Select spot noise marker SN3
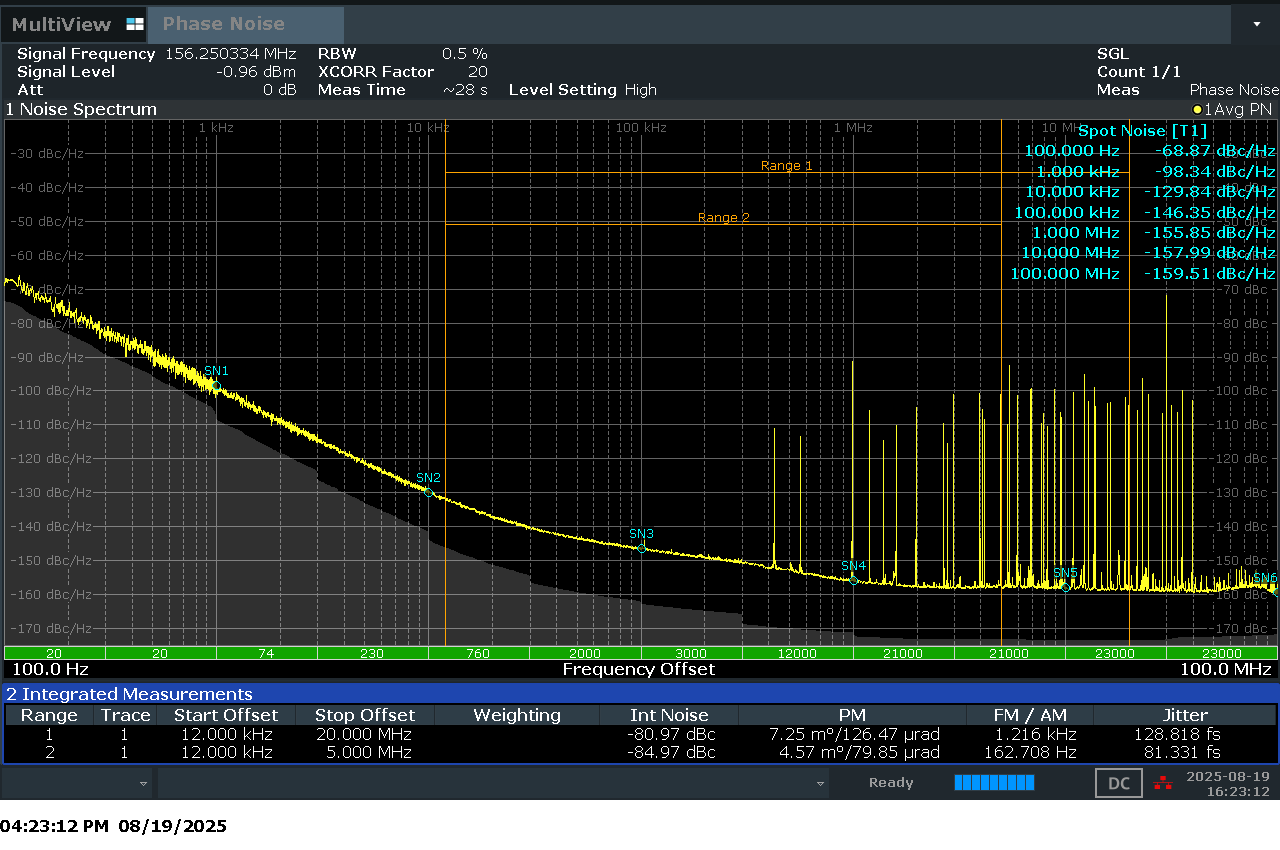Viewport: 1280px width, 850px height. (x=641, y=547)
